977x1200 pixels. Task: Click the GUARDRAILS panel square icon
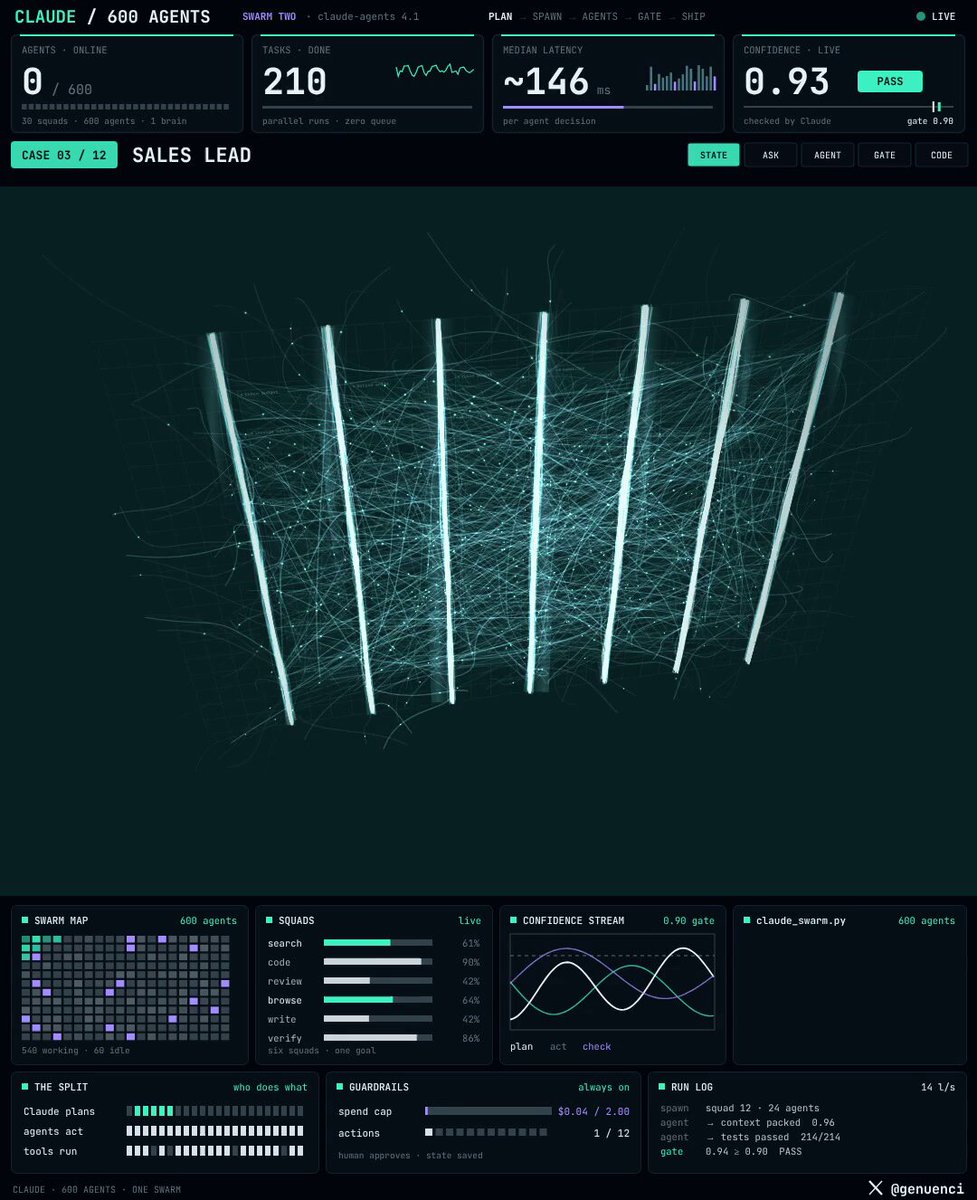pyautogui.click(x=340, y=1087)
